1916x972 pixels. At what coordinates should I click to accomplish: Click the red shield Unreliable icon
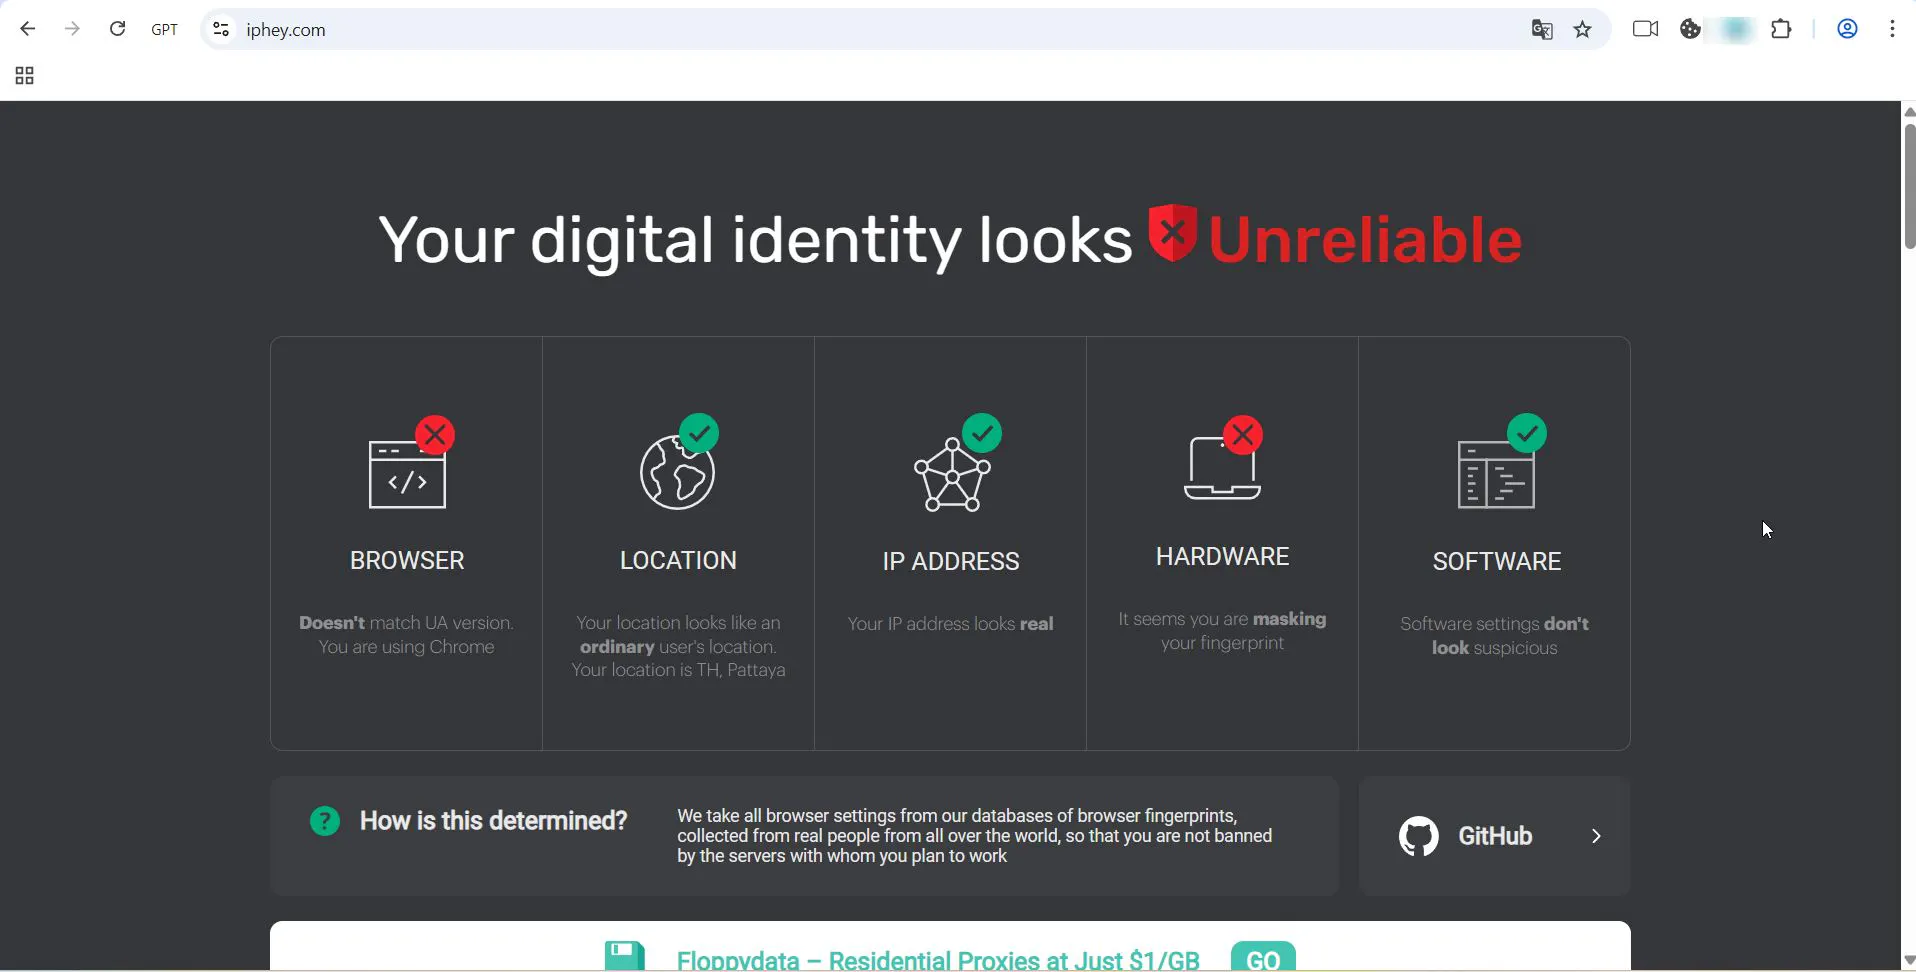tap(1173, 232)
